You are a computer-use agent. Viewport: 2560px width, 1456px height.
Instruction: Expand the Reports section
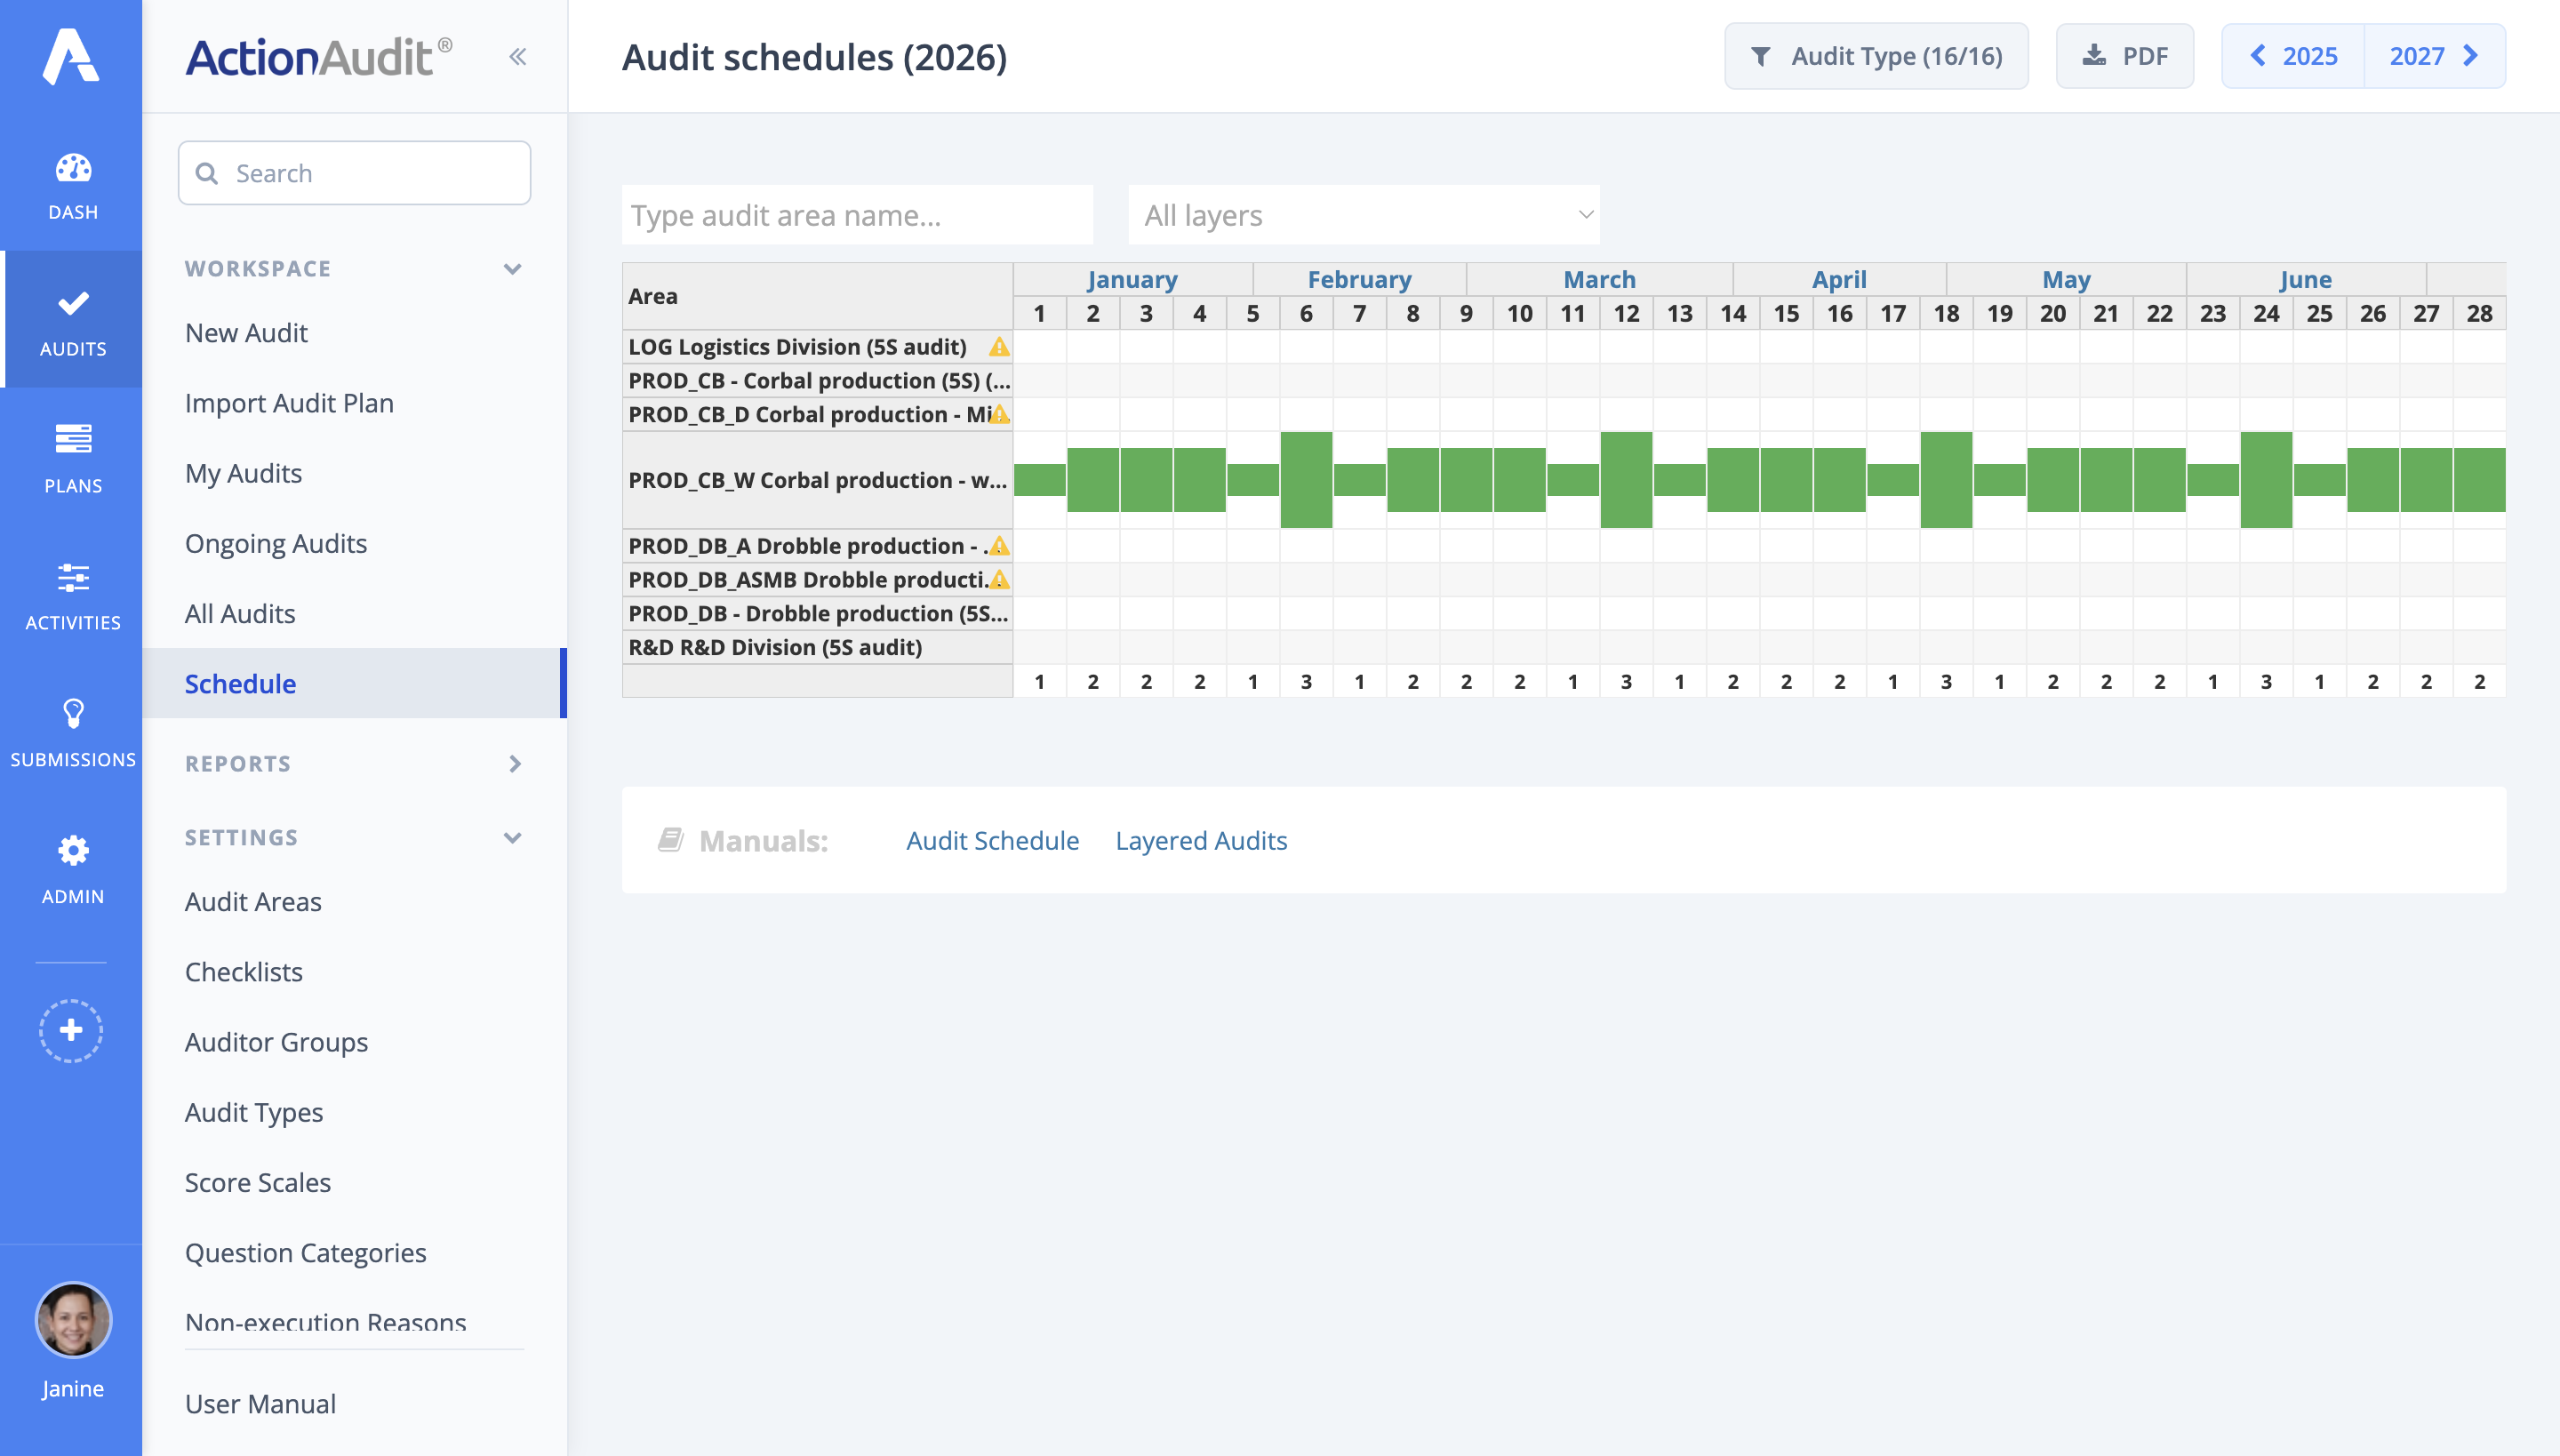coord(515,764)
